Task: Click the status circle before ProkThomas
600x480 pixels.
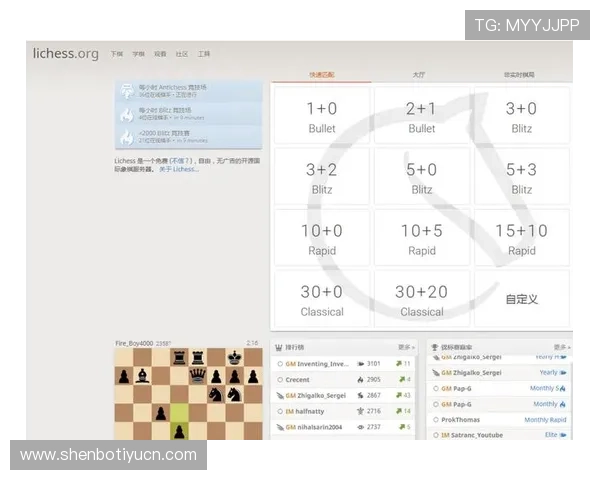Action: (435, 420)
